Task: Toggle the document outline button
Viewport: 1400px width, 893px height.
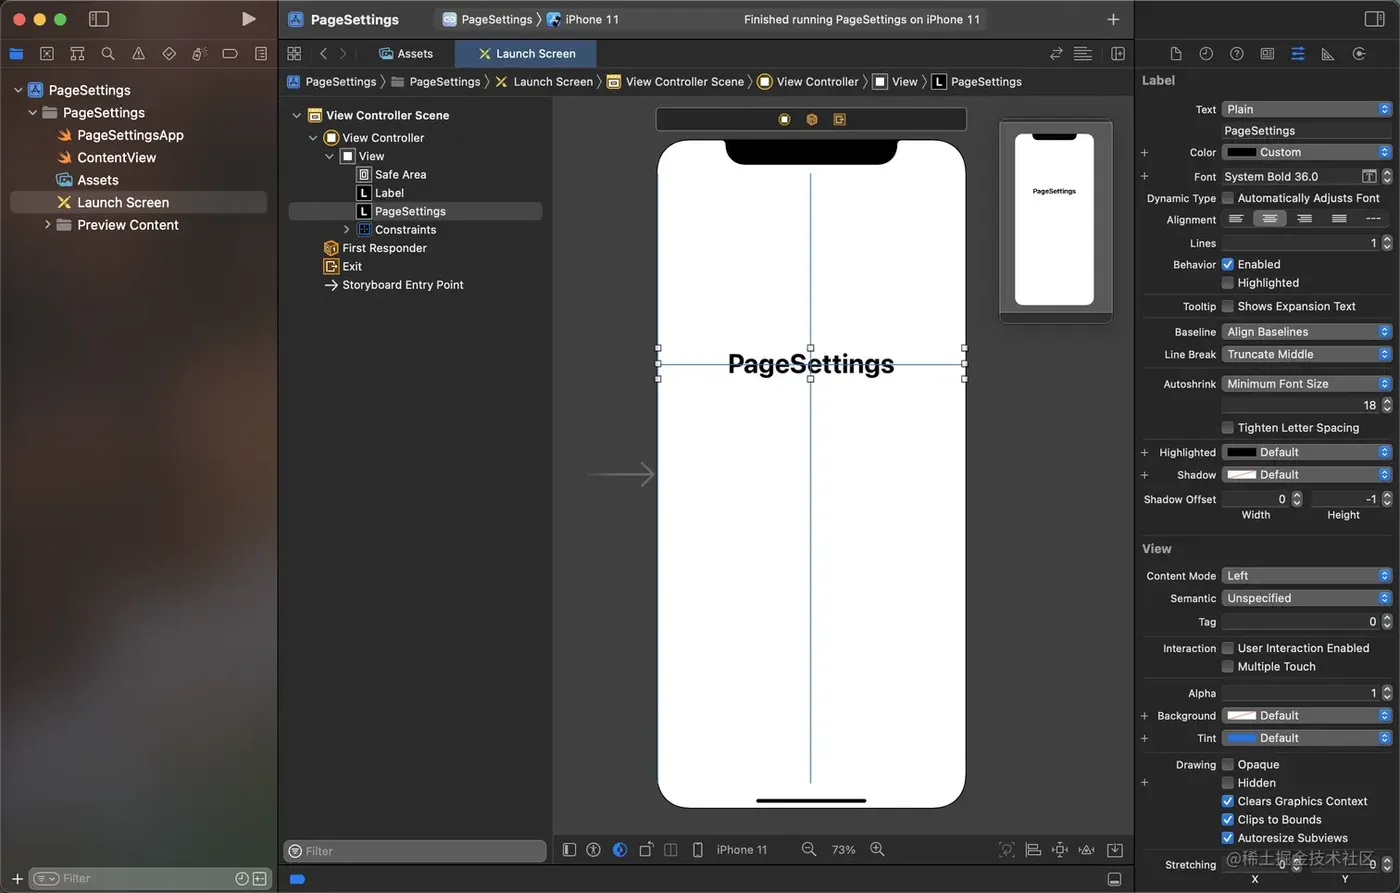Action: pos(569,849)
